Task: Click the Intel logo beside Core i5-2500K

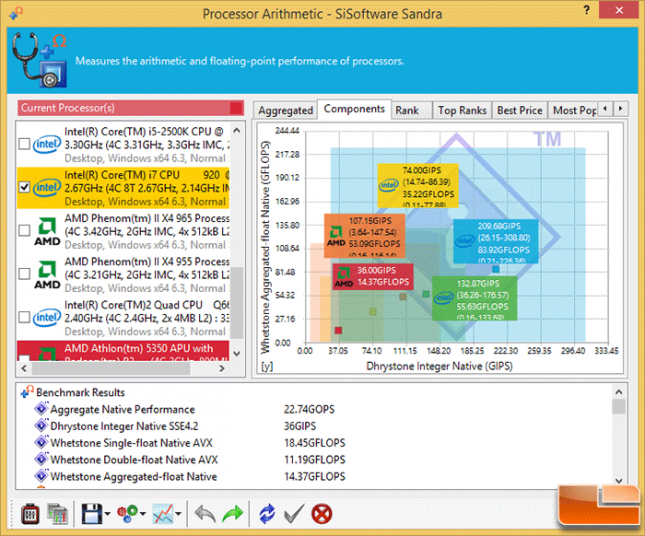Action: click(x=47, y=144)
